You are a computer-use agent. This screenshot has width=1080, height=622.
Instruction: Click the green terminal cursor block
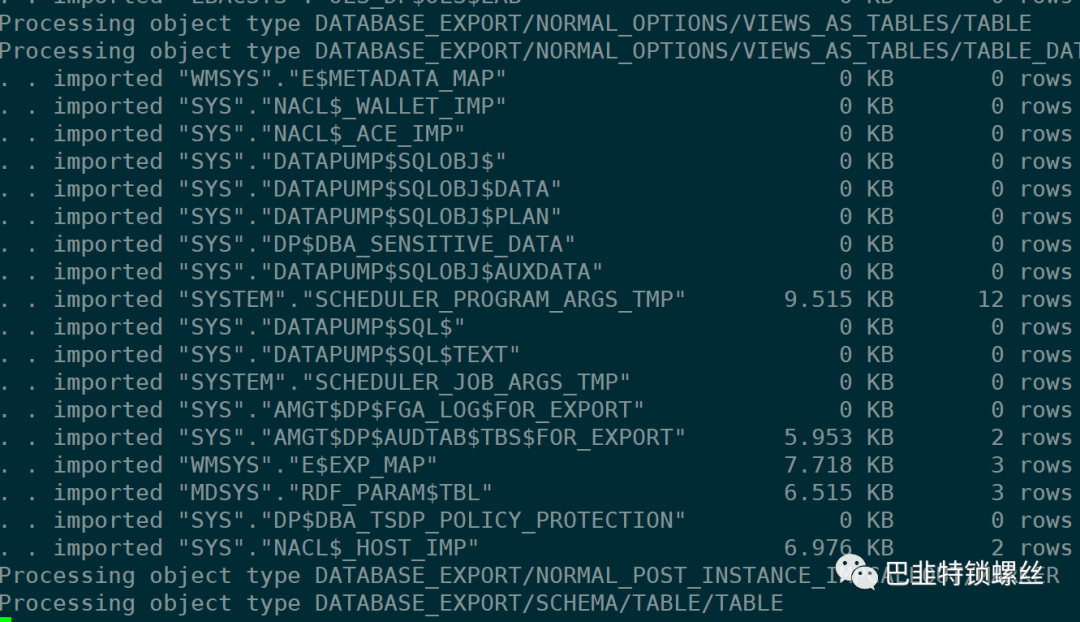(x=5, y=619)
